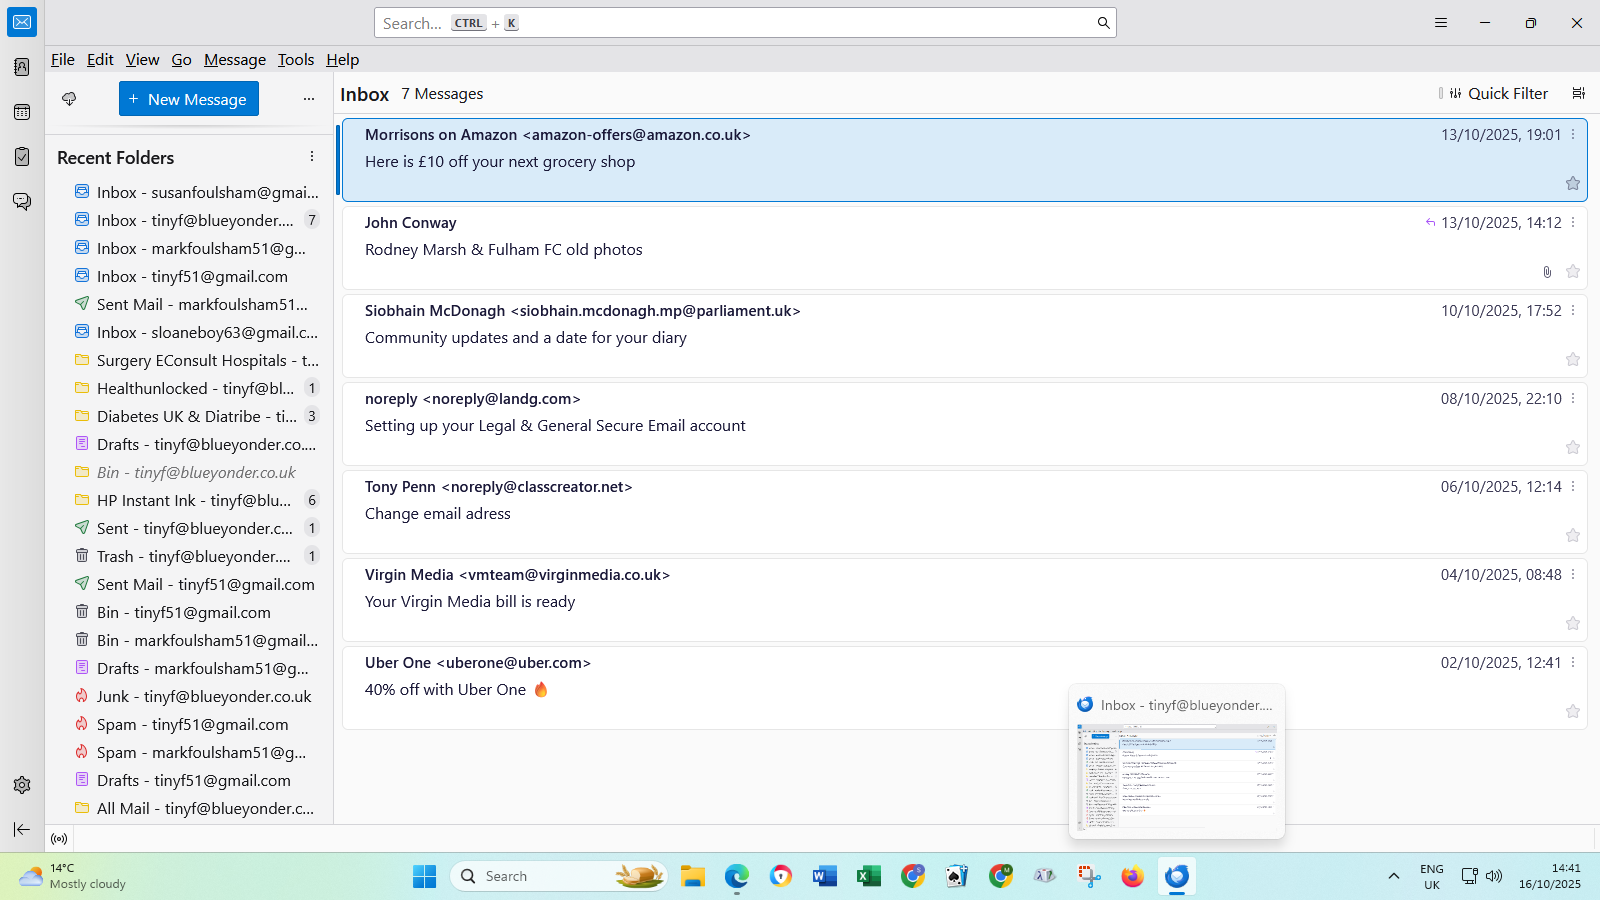Open the Rodney Marsh & Fulham FC email

coord(965,248)
